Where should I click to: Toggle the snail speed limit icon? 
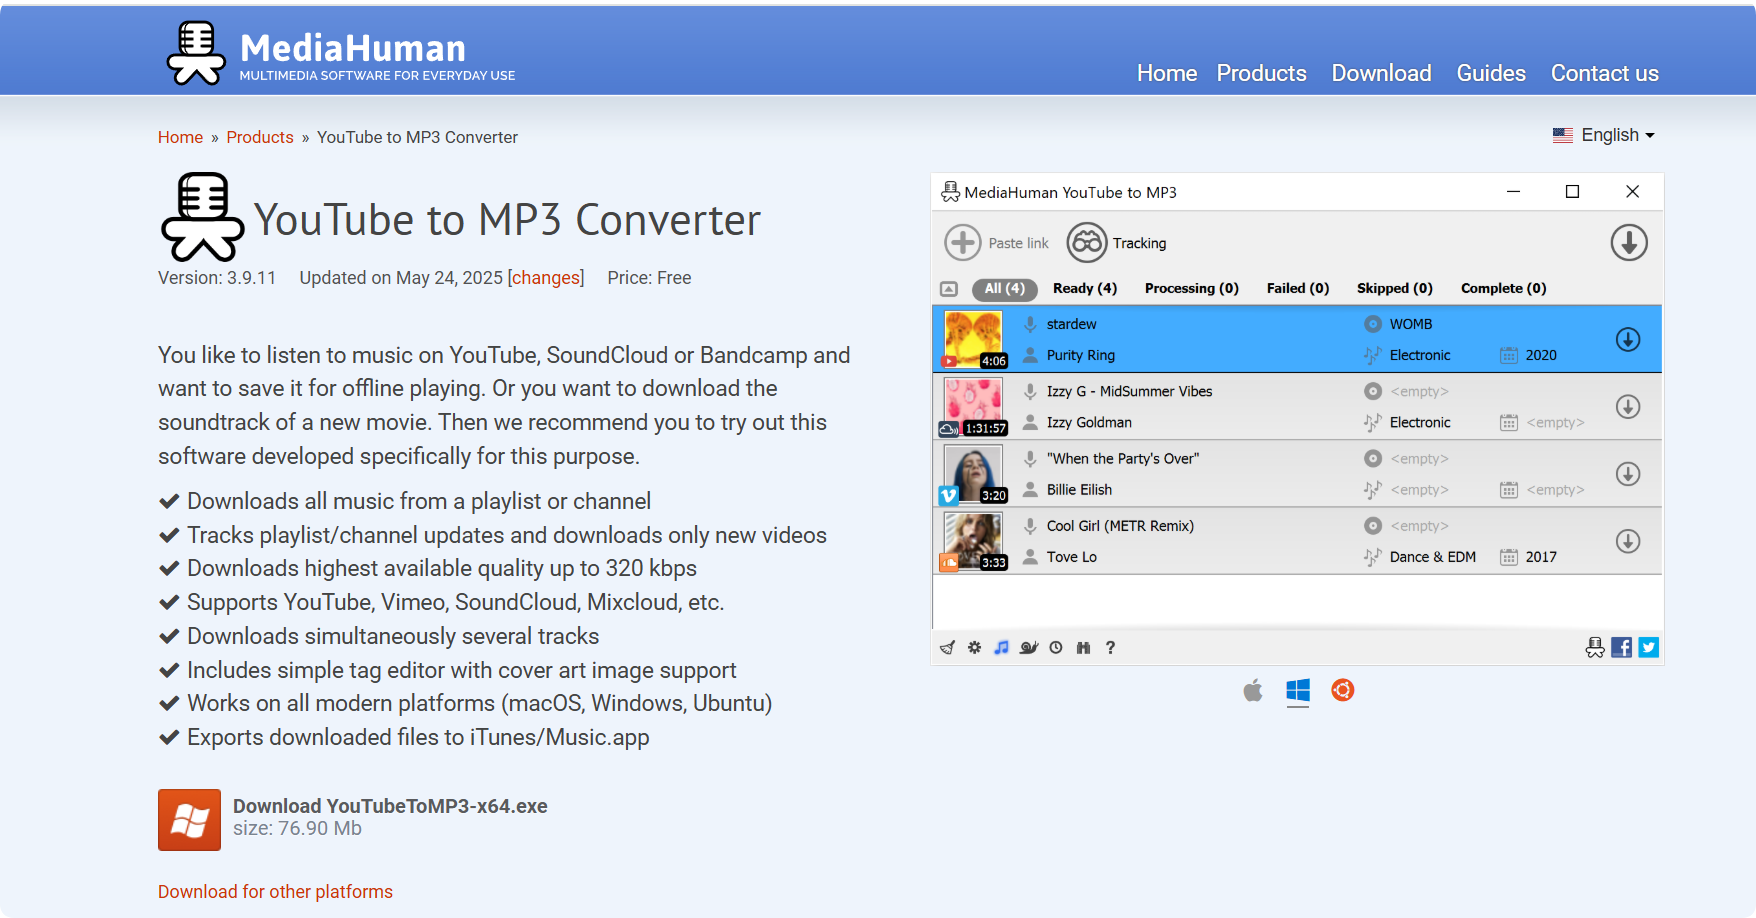point(1028,648)
